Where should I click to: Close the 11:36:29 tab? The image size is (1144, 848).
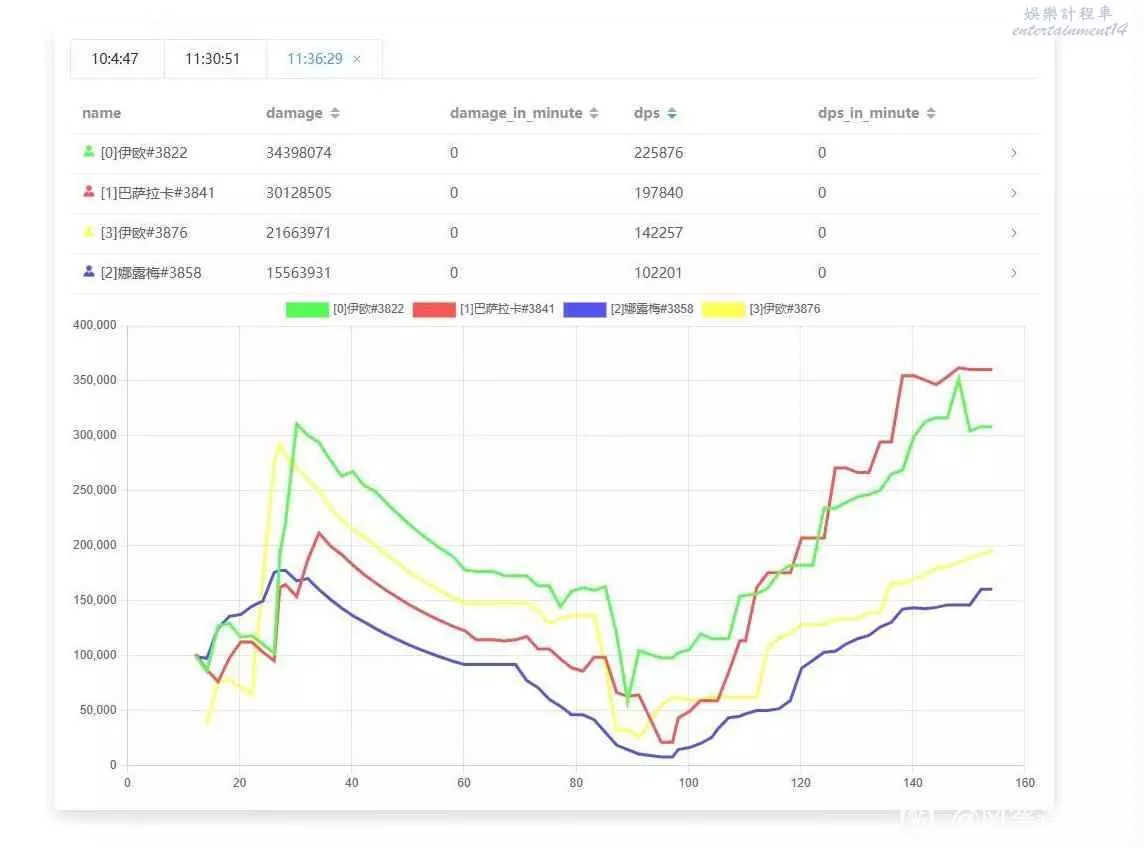point(357,59)
